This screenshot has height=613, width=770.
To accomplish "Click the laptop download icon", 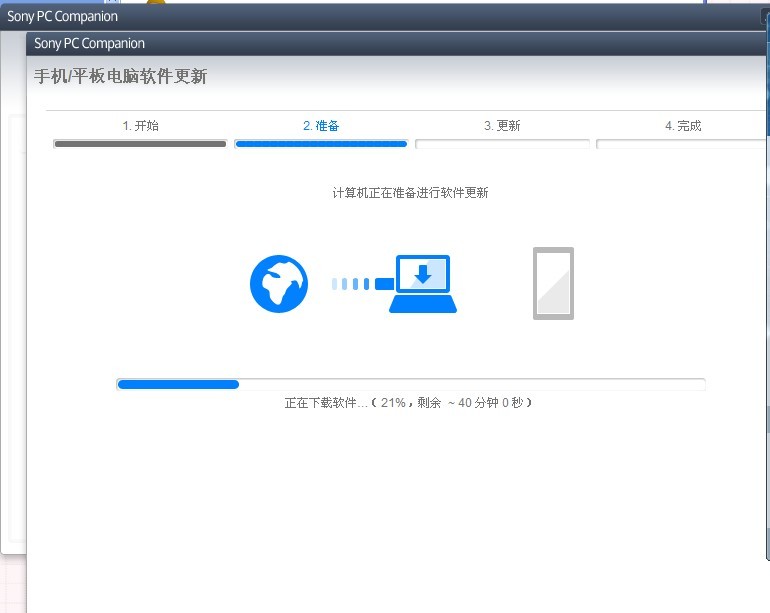I will click(423, 284).
